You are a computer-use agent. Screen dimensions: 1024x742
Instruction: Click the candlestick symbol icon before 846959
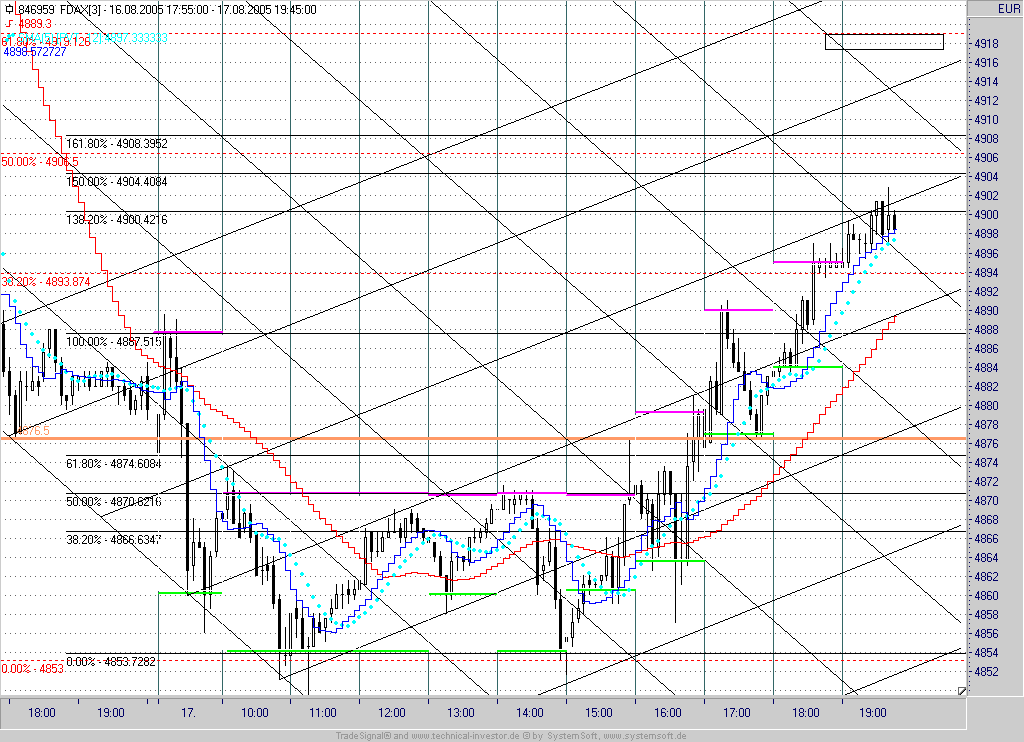(8, 10)
